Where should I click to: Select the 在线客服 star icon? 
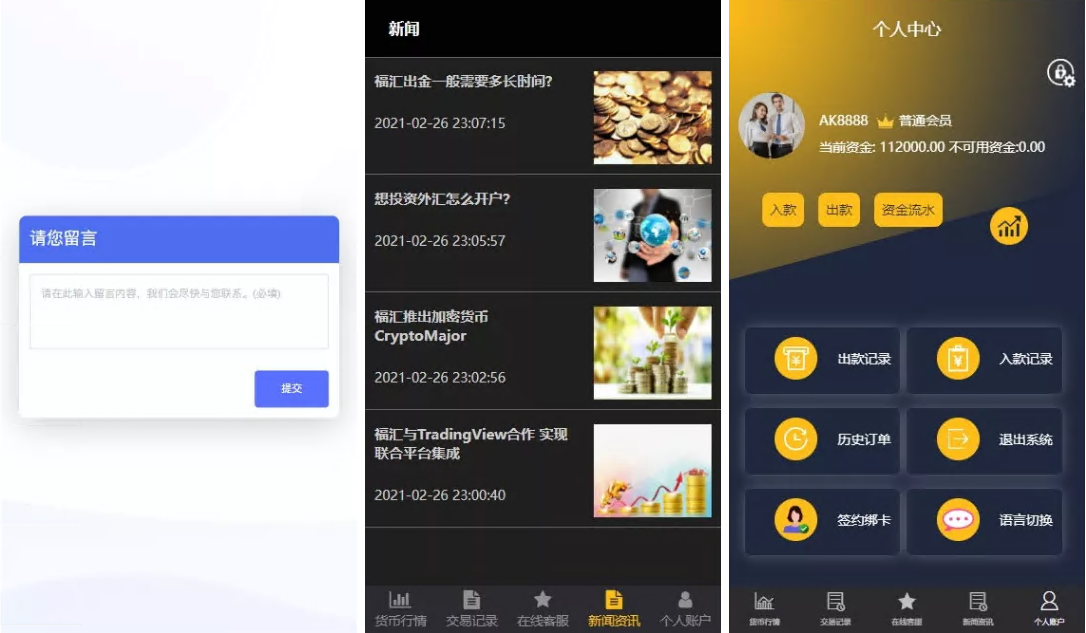541,599
